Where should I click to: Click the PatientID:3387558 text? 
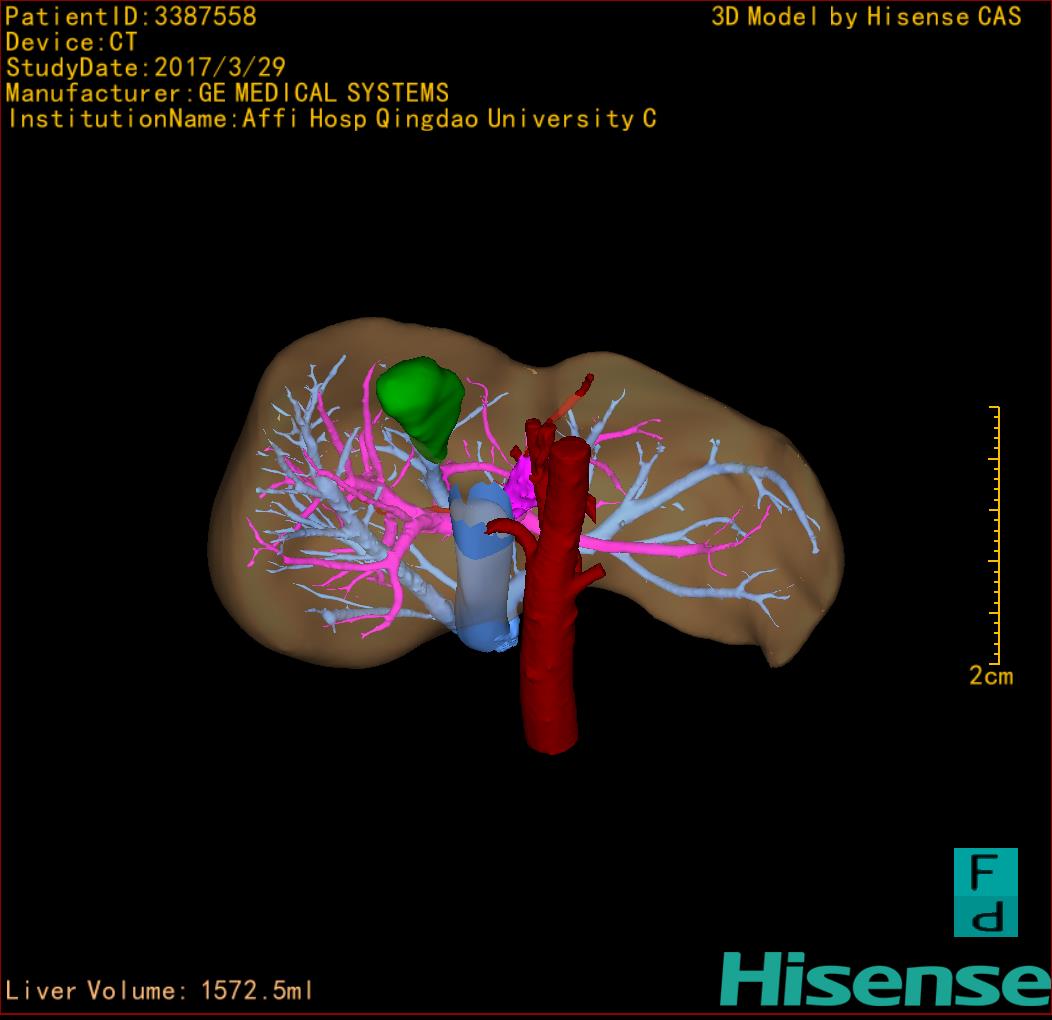[131, 17]
